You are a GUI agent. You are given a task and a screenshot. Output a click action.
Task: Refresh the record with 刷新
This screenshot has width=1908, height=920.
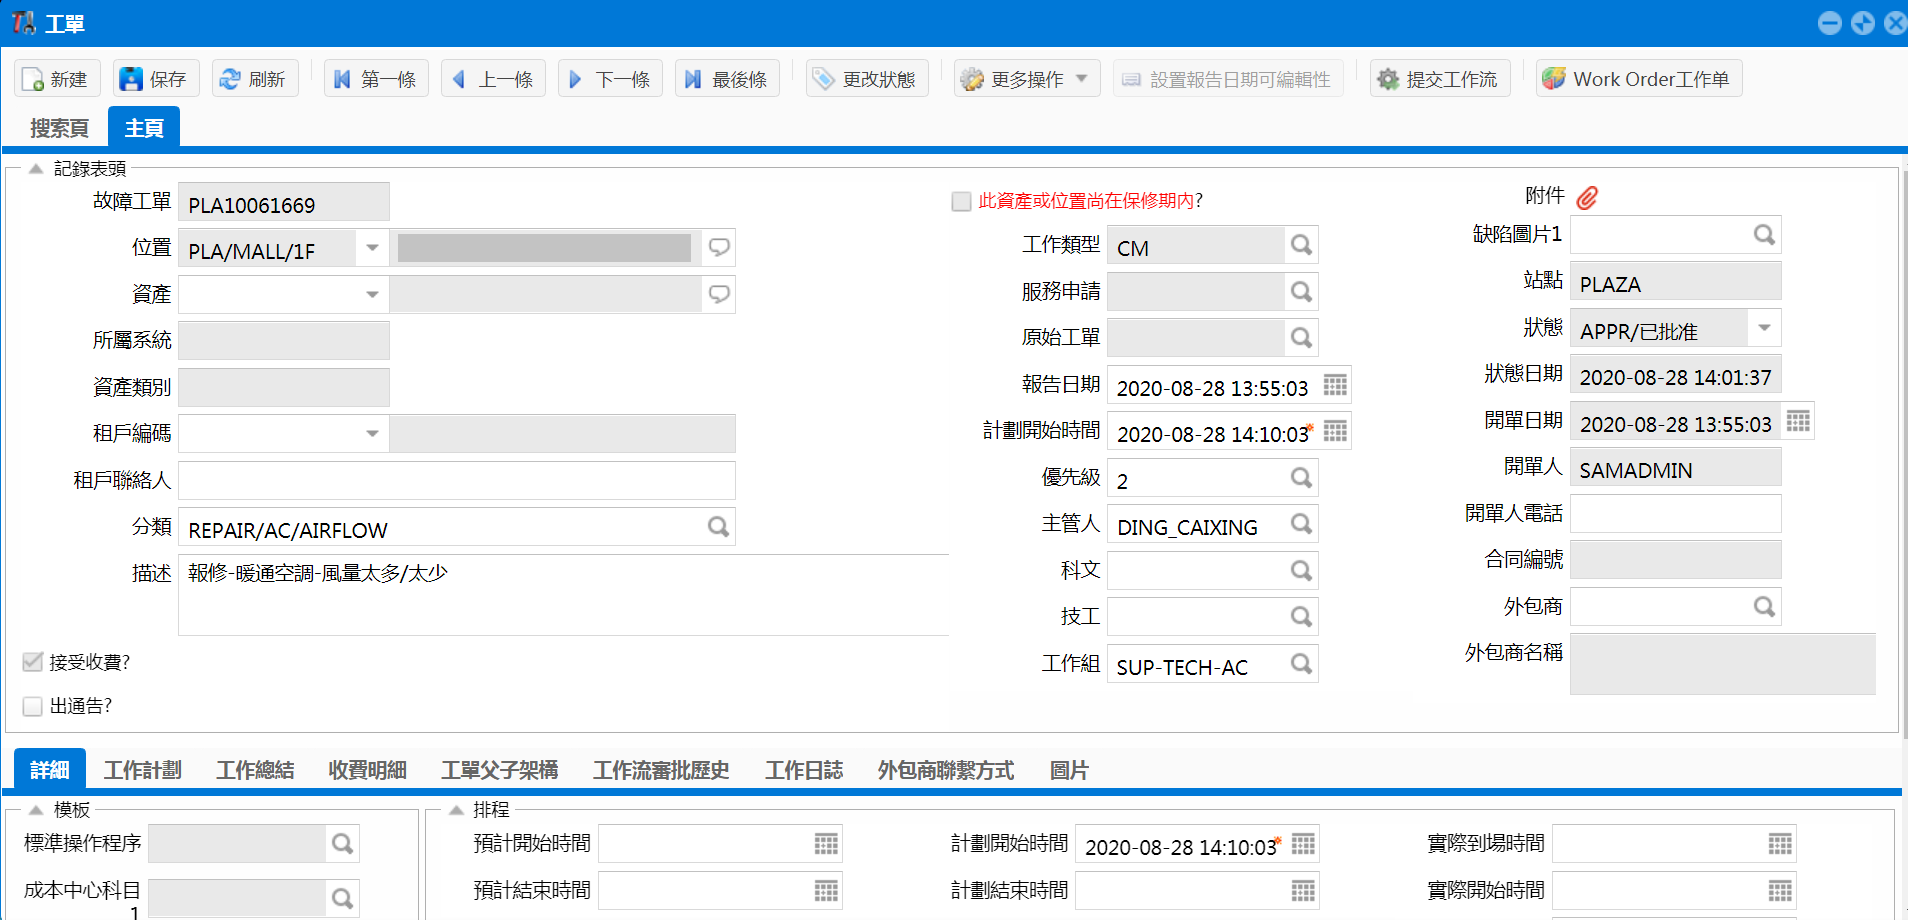(x=255, y=79)
